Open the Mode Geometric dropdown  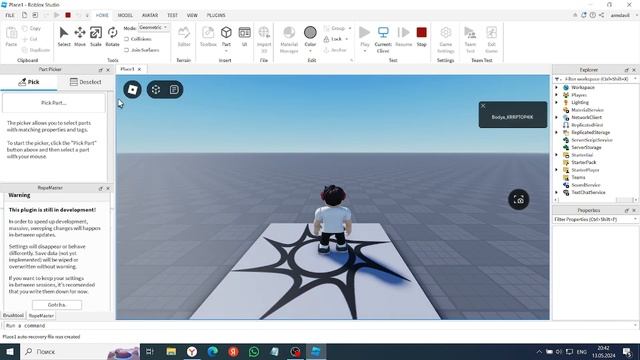click(x=153, y=27)
